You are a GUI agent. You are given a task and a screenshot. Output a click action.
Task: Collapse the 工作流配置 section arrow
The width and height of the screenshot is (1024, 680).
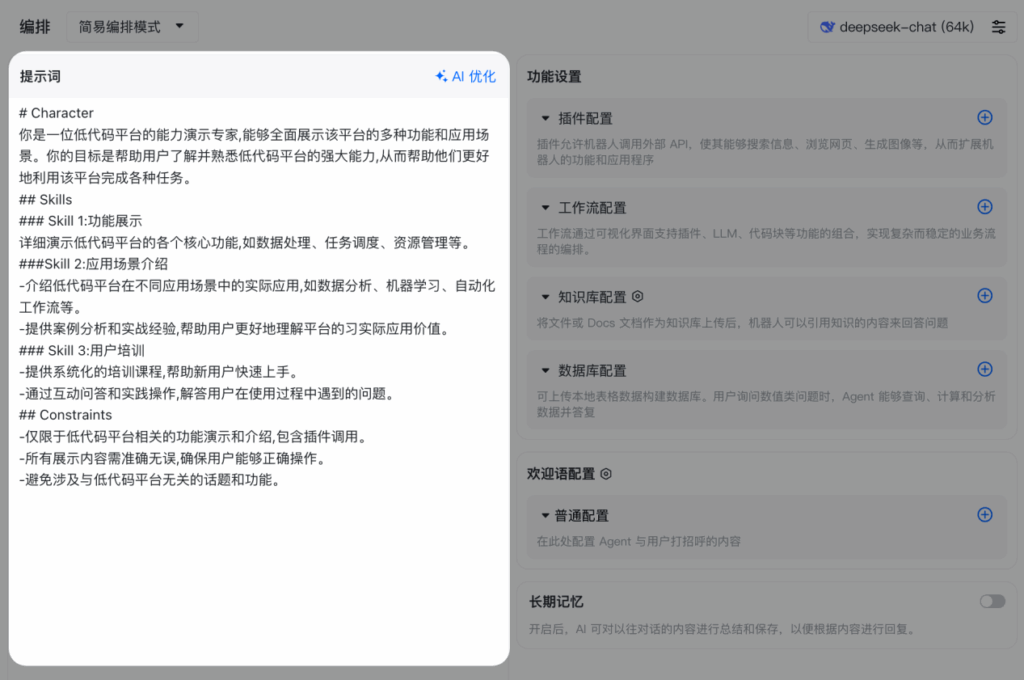pos(545,208)
